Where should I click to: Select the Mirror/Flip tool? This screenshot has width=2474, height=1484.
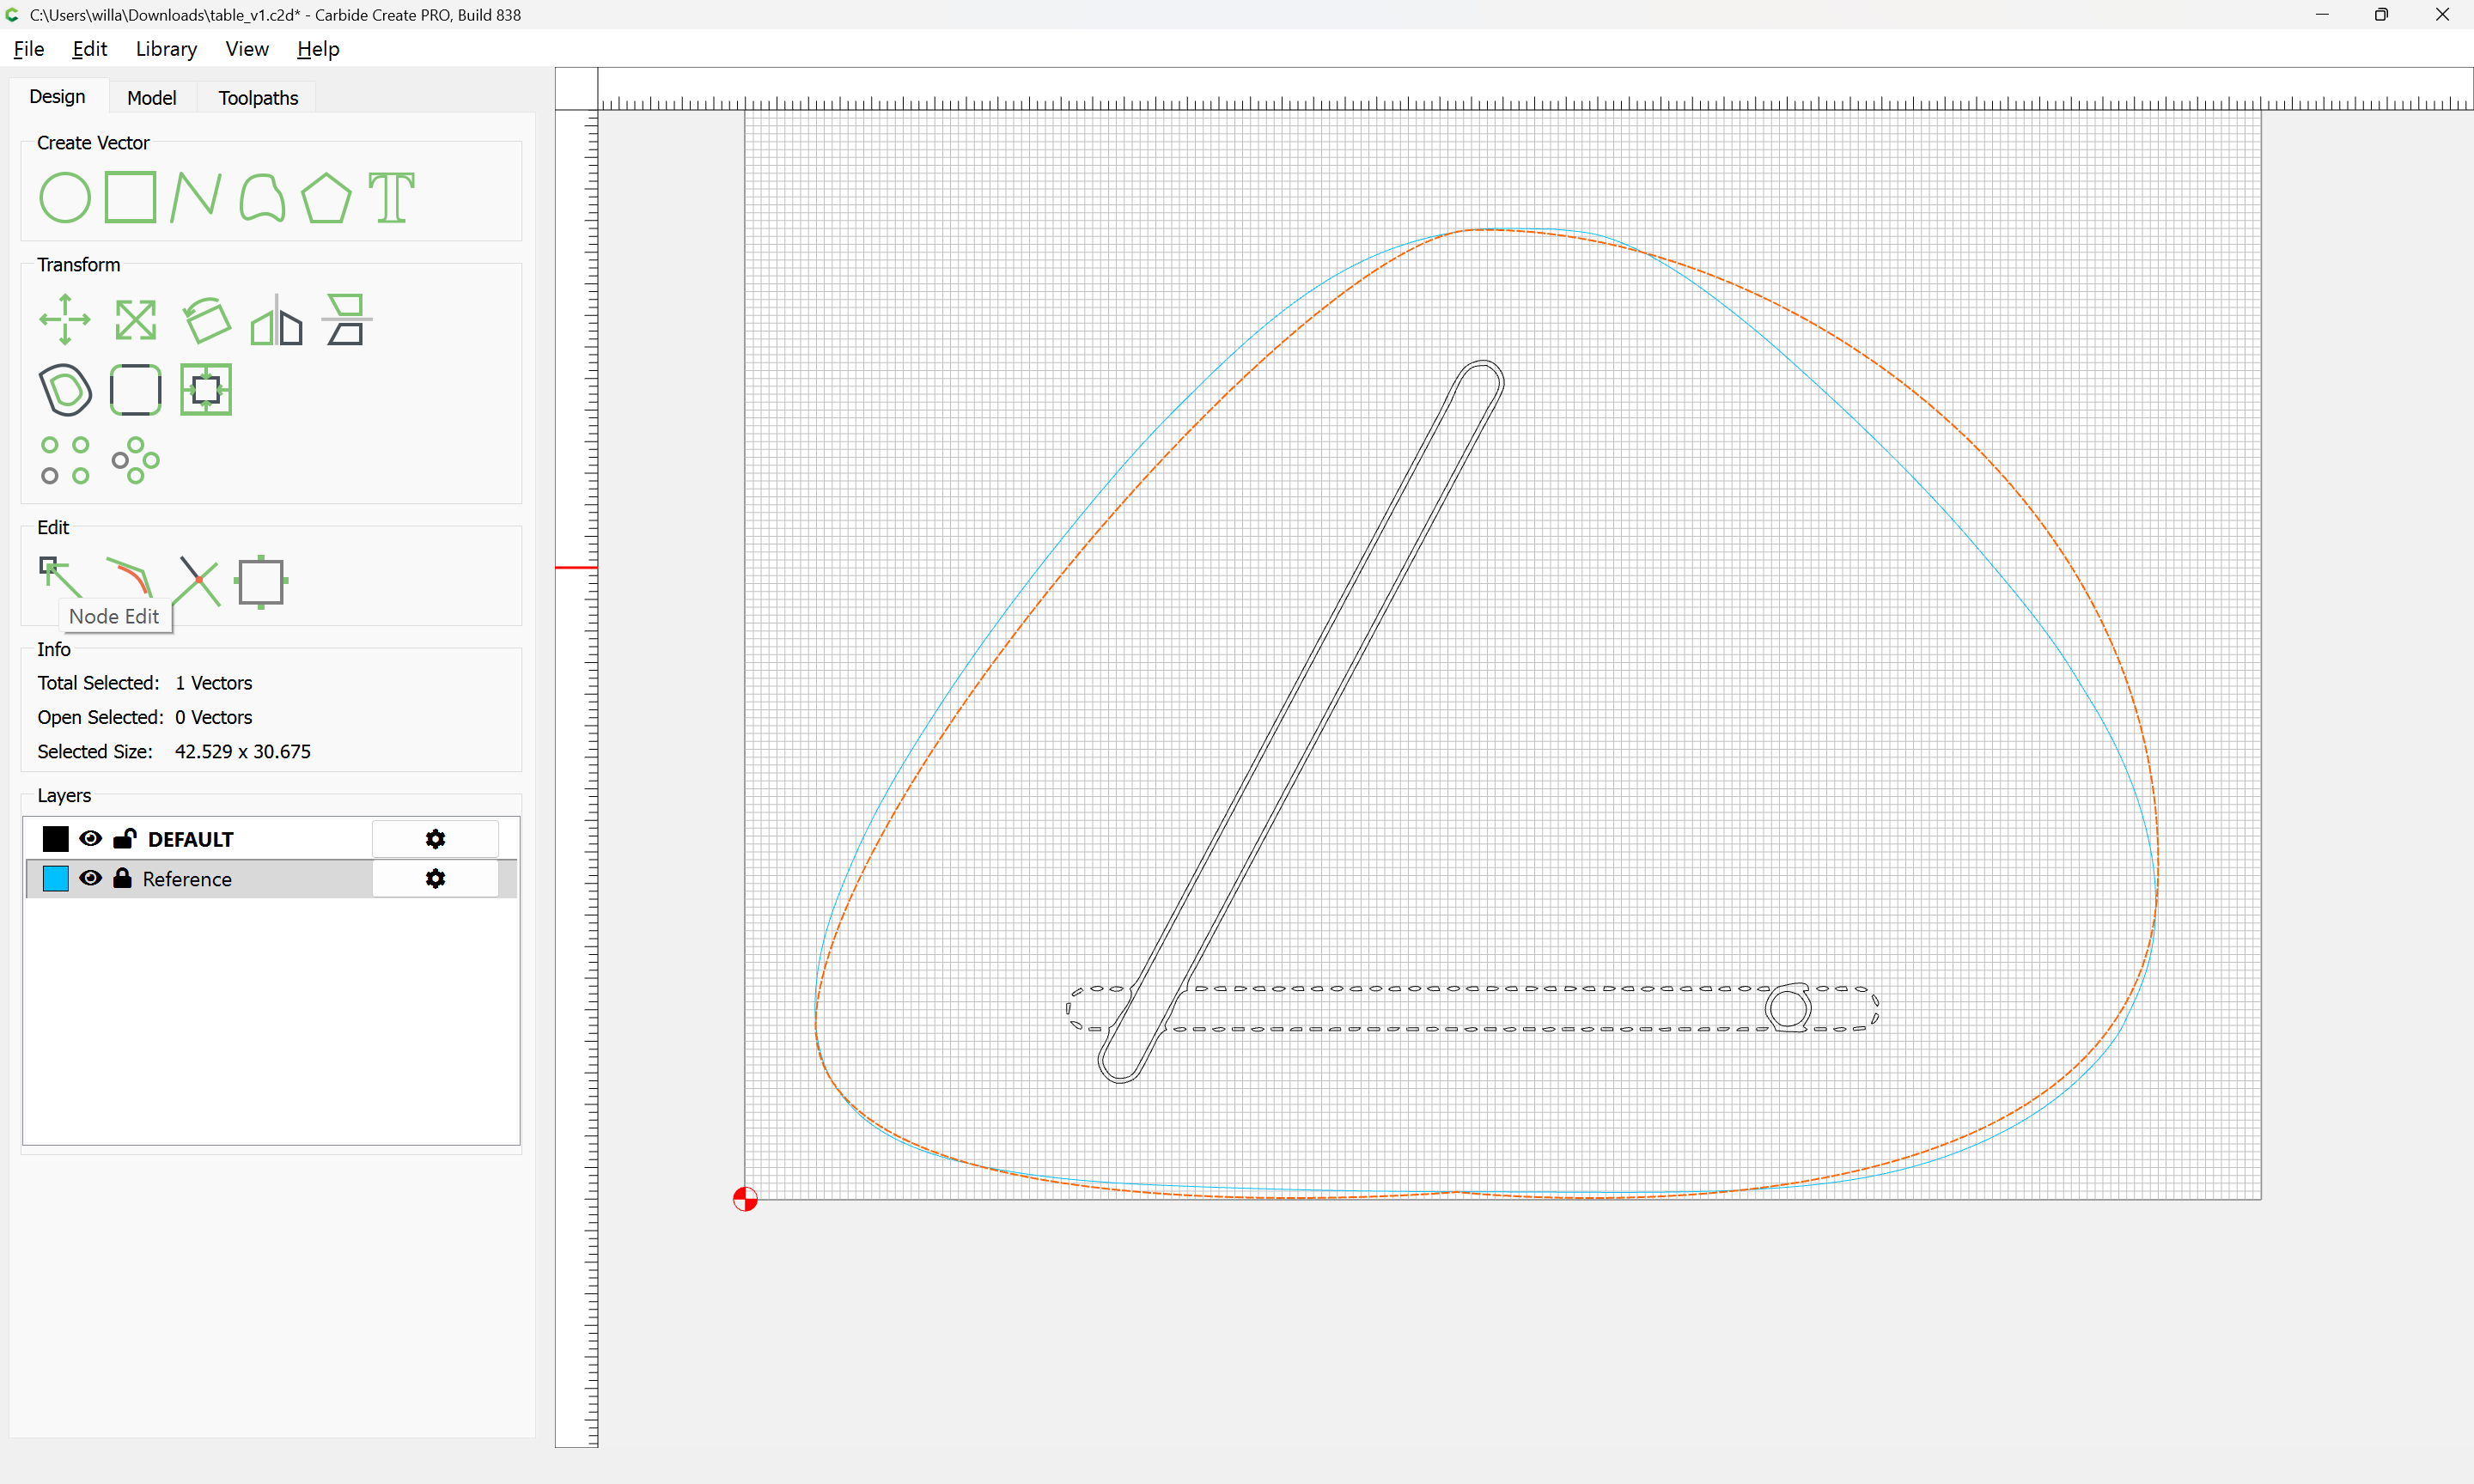[x=276, y=320]
